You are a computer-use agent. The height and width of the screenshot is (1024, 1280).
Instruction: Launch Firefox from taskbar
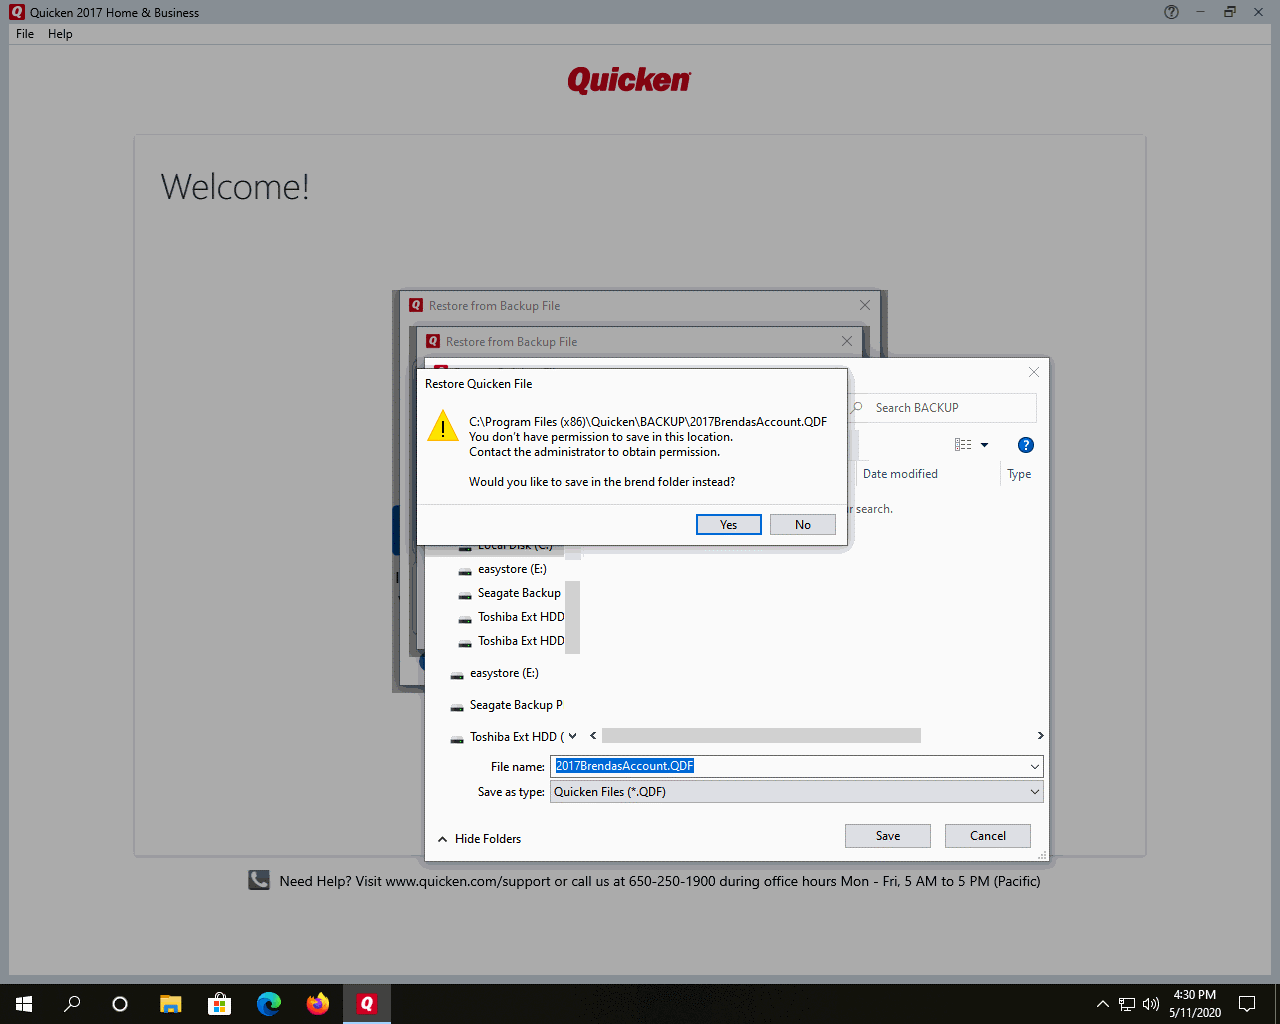pos(318,1004)
